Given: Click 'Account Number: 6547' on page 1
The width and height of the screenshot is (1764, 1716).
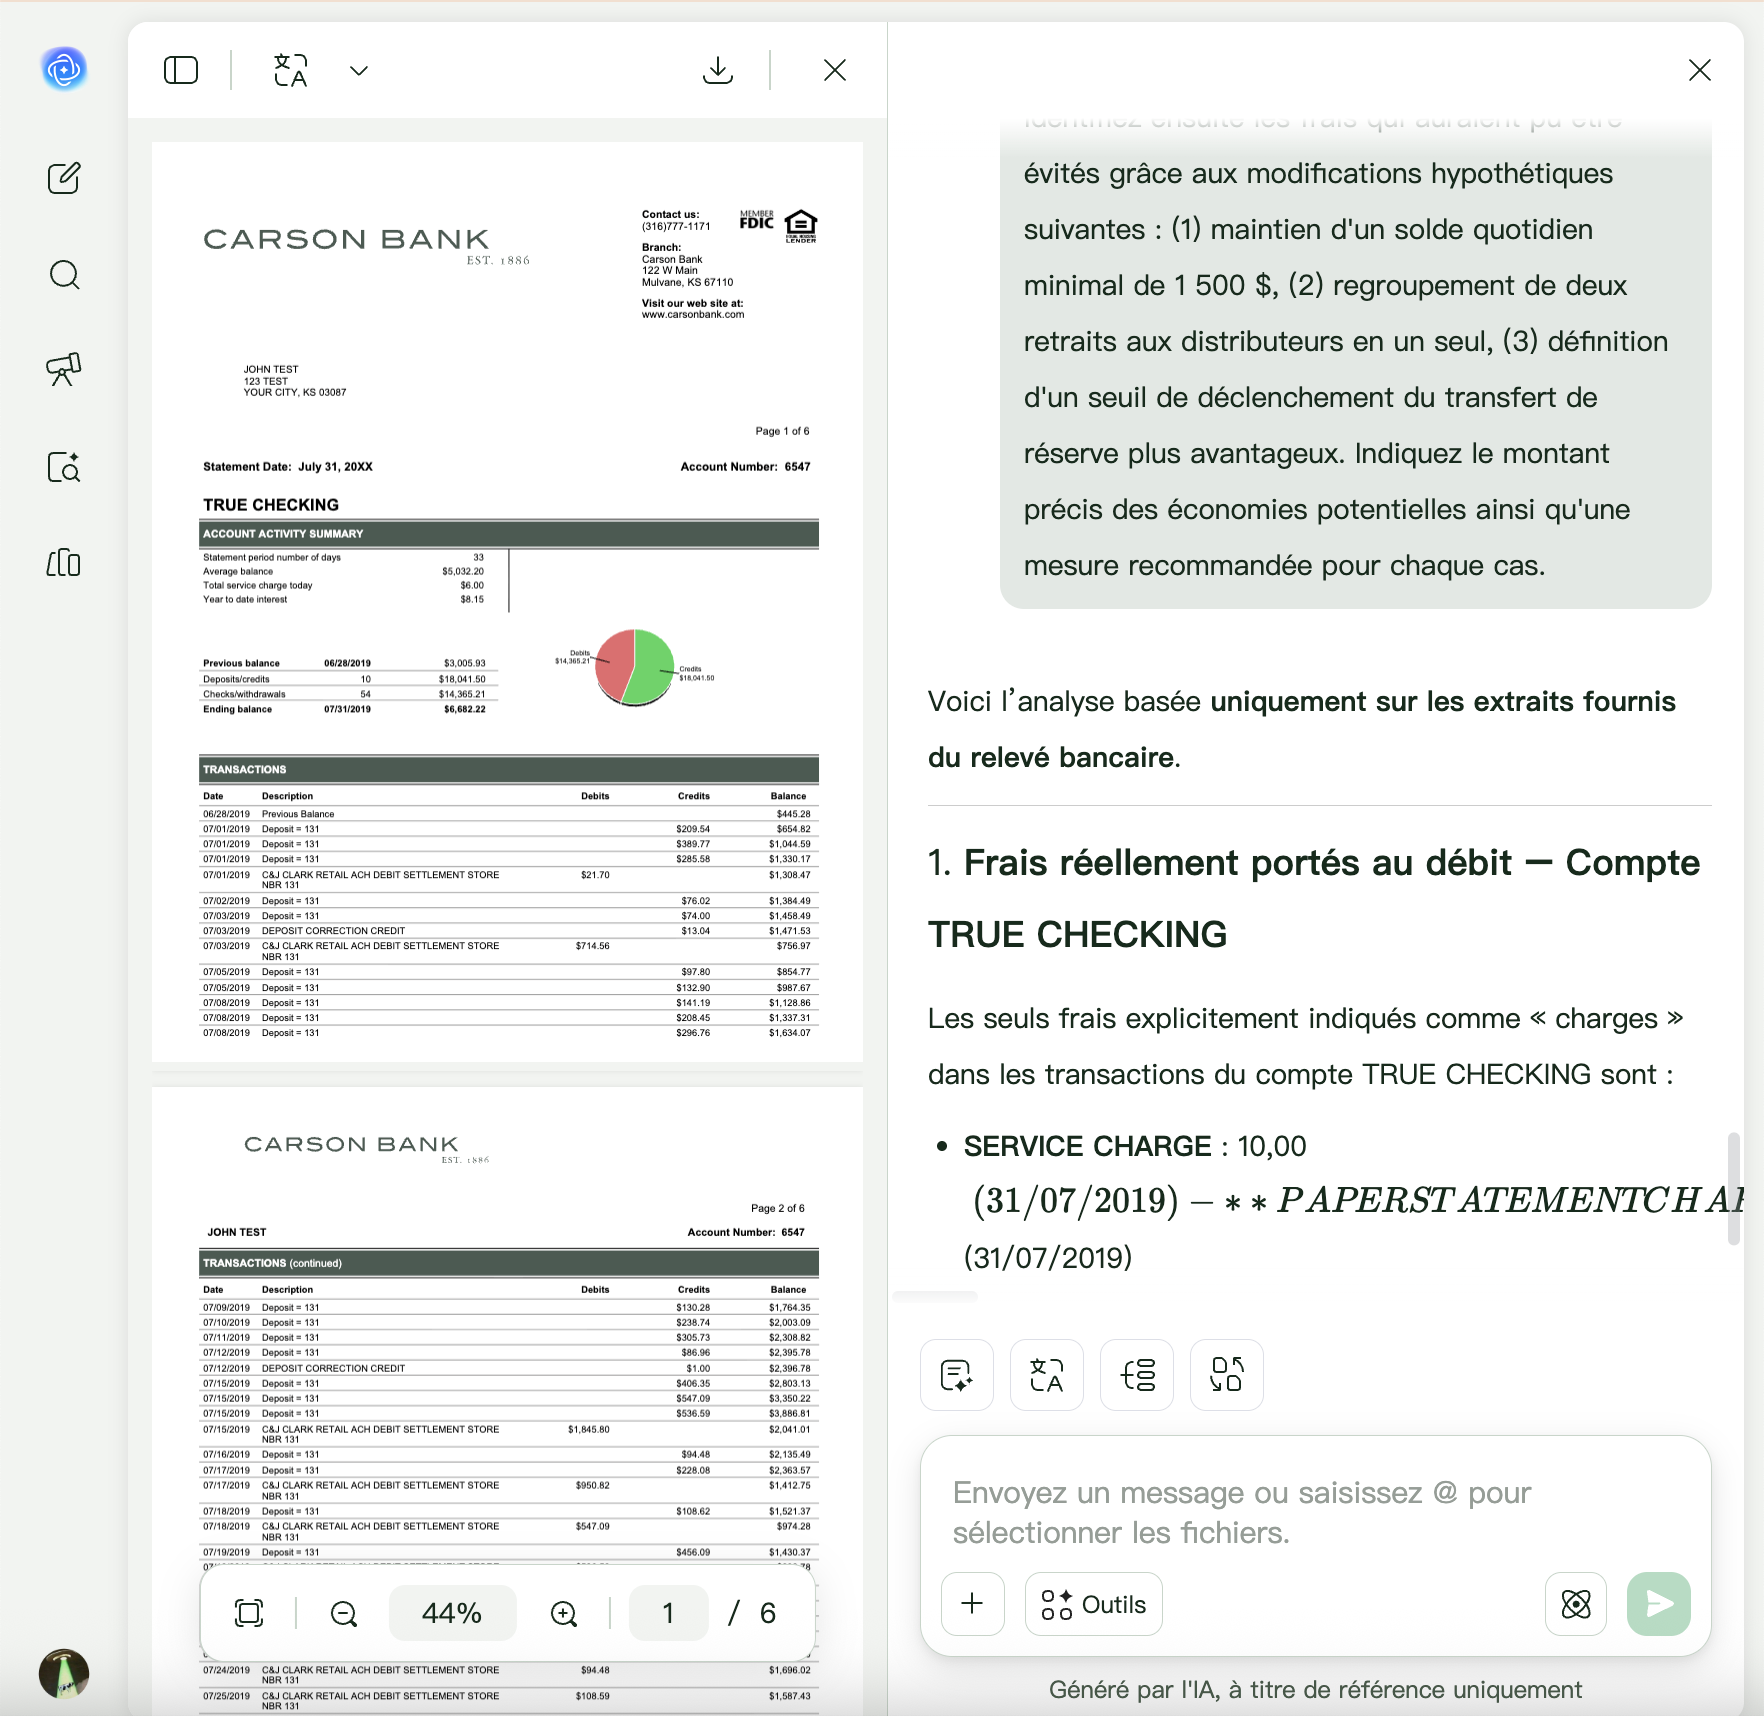Looking at the screenshot, I should coord(745,467).
